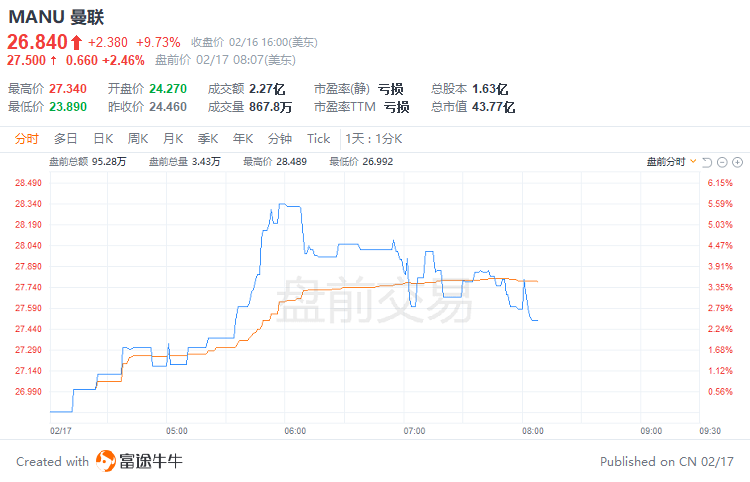Image resolution: width=750 pixels, height=482 pixels.
Task: Switch to the Tick tab
Action: [x=318, y=139]
